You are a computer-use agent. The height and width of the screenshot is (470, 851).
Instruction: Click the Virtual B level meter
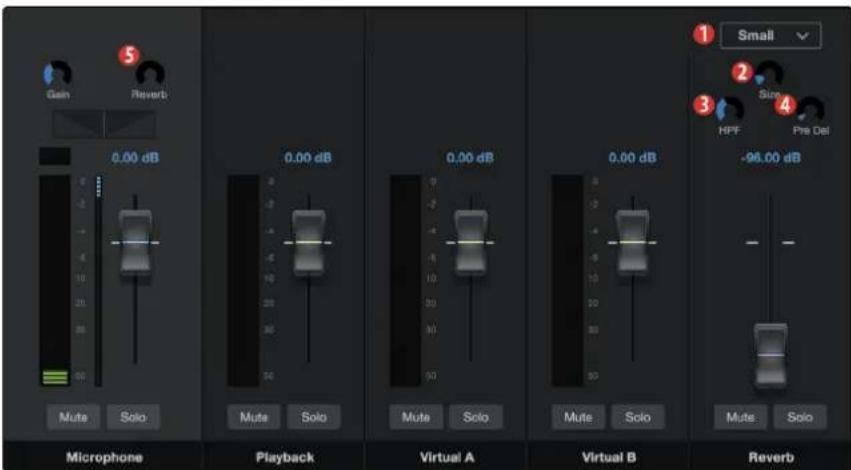[x=567, y=281]
